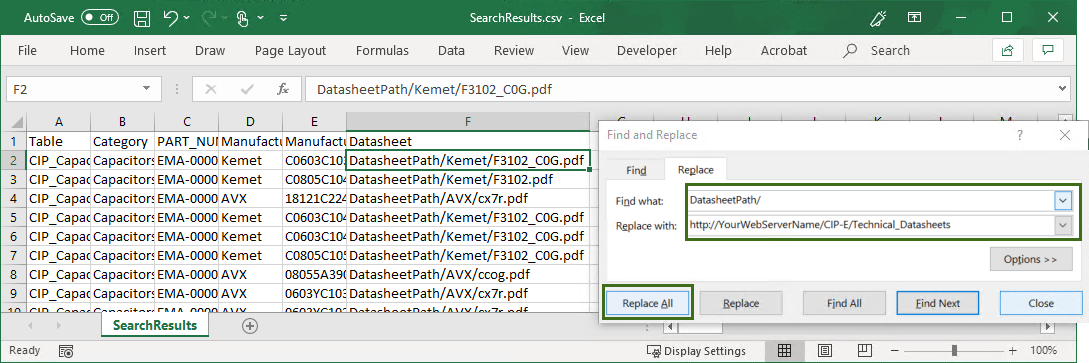Open the View tab
Viewport: 1089px width, 363px height.
tap(575, 51)
